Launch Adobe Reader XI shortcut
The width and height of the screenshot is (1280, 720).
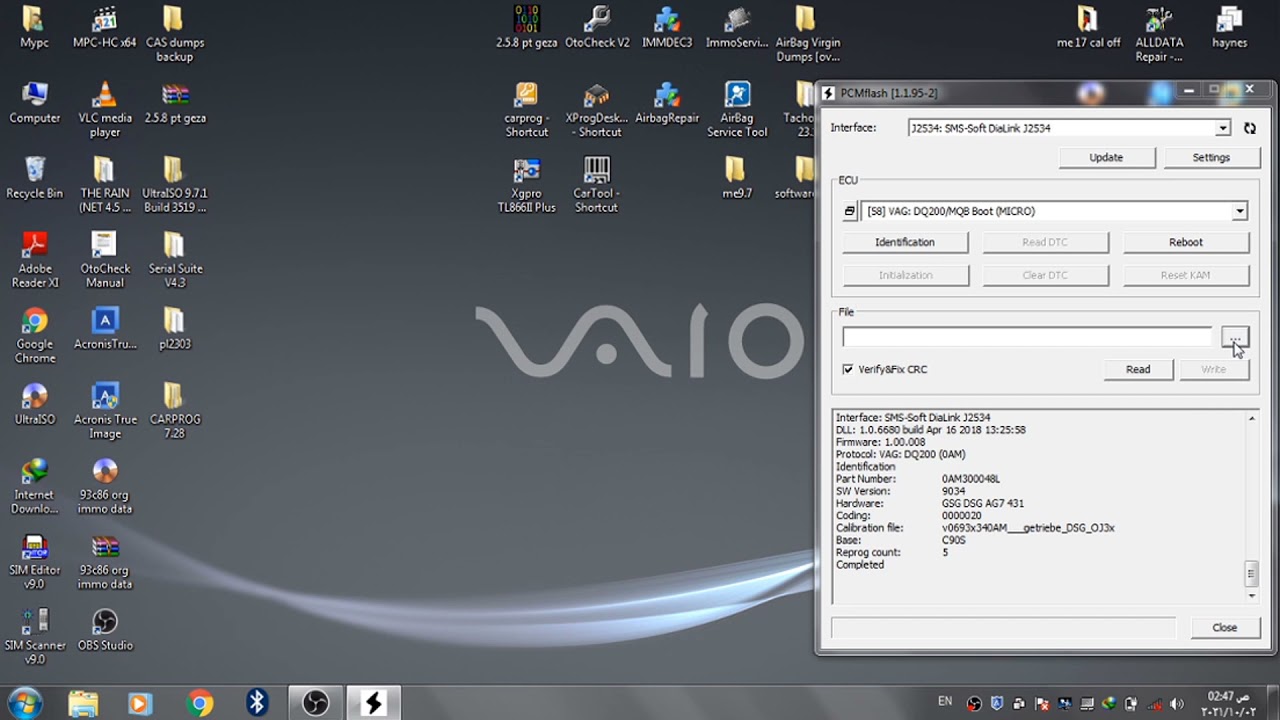(34, 259)
